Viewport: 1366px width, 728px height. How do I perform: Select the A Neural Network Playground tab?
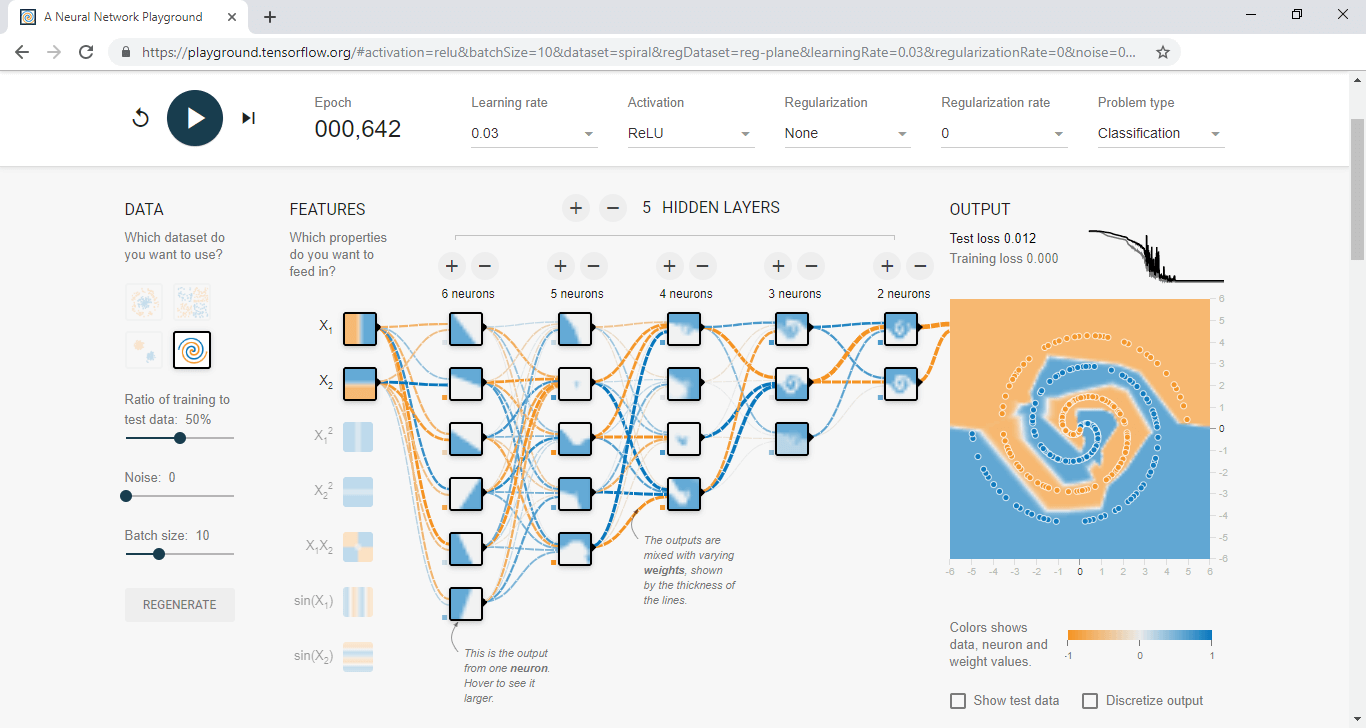tap(124, 17)
